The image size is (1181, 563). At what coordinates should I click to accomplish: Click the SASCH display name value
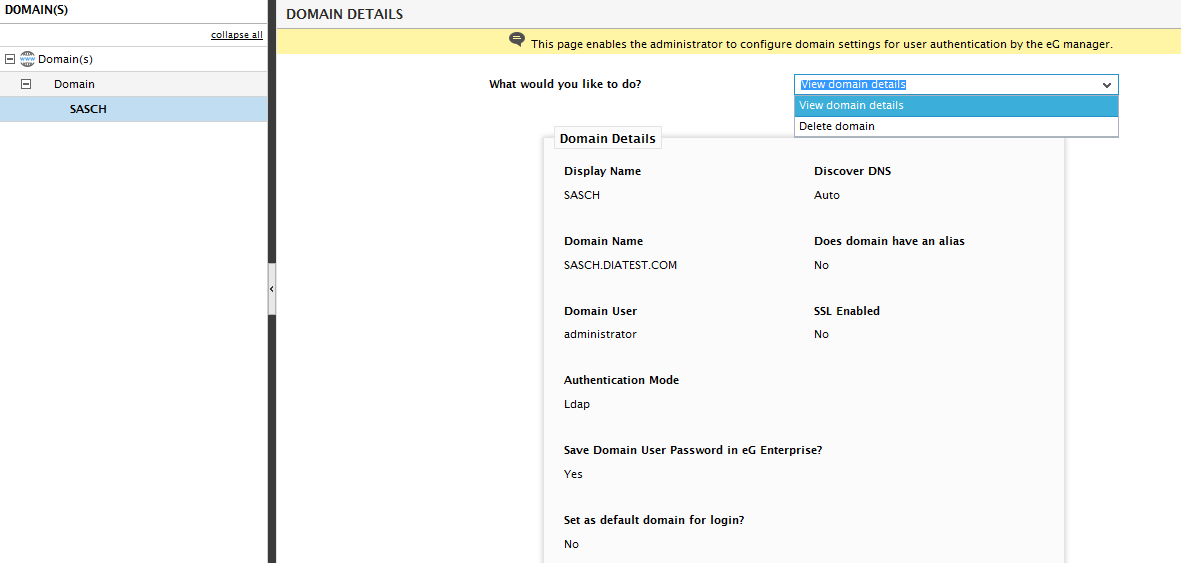(582, 195)
